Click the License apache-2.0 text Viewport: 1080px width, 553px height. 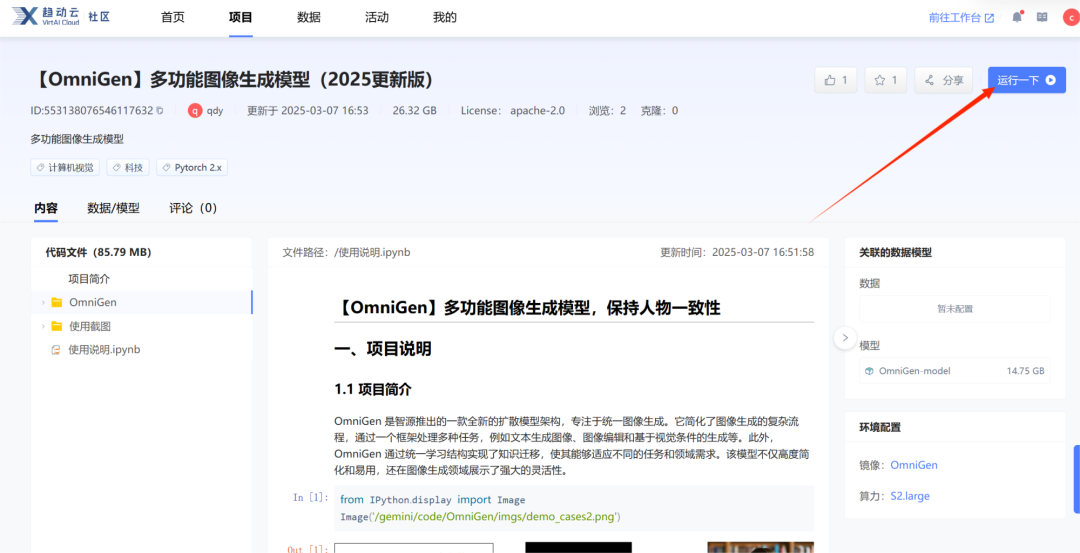(512, 110)
